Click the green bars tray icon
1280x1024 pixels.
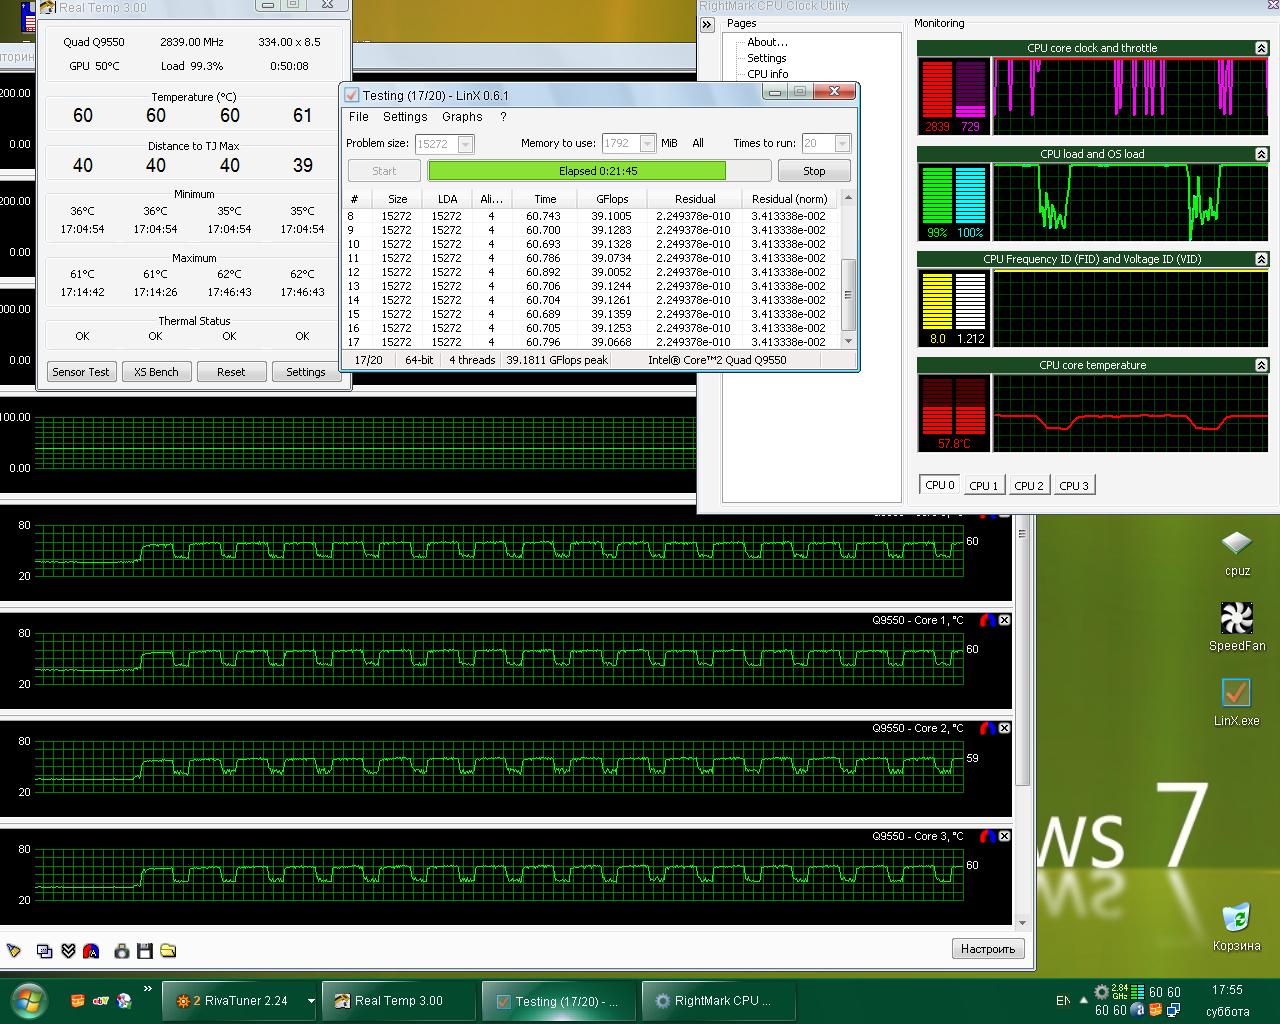pos(1137,992)
